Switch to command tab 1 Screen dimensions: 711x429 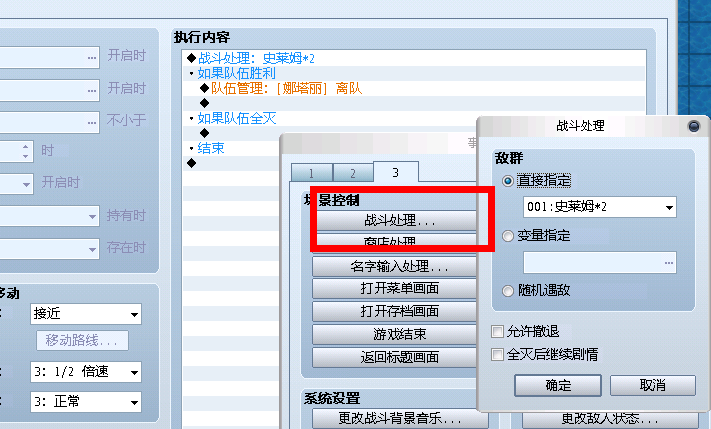point(312,173)
